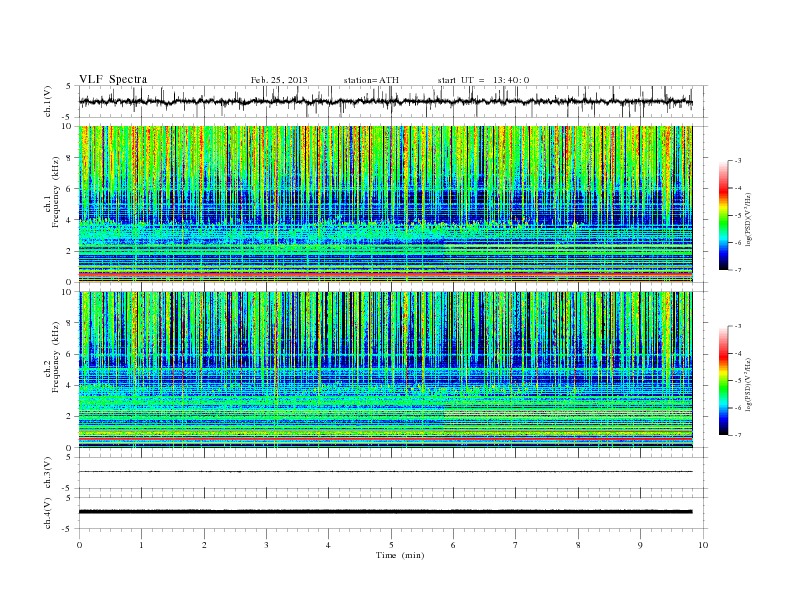Screen dimensions: 792x612
Task: Click the "station=ATH" header label
Action: coord(371,80)
